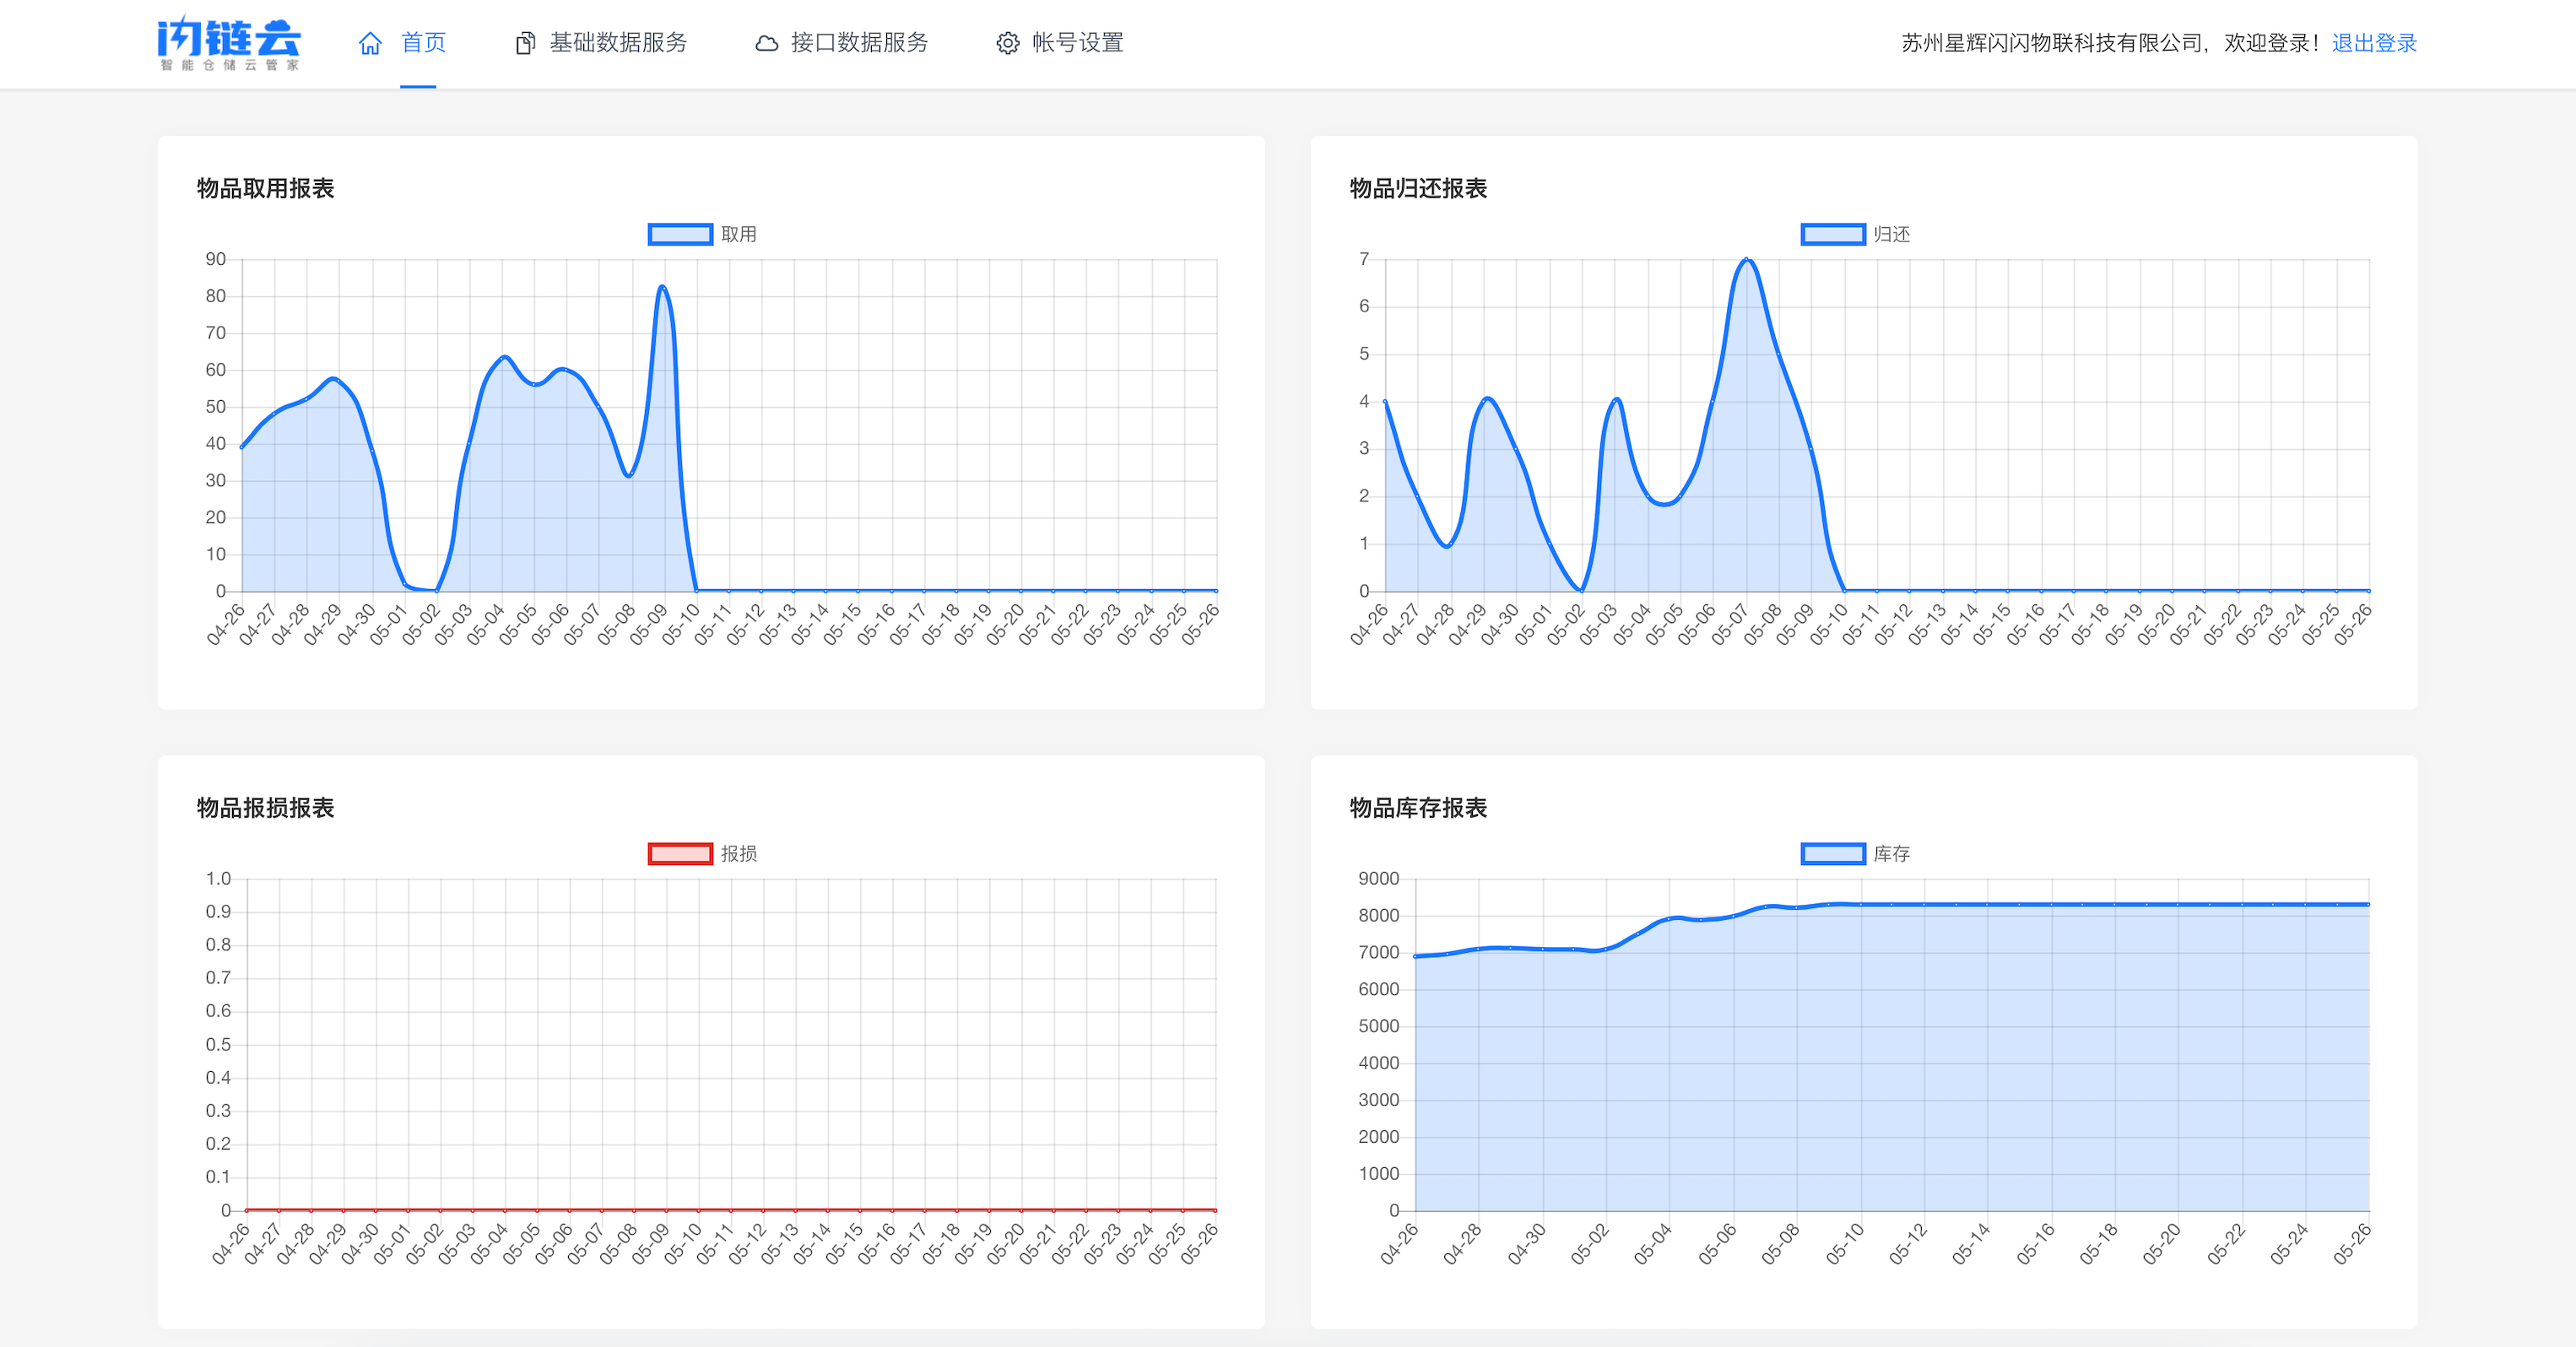2576x1347 pixels.
Task: Toggle the 取用 legend swatch
Action: pyautogui.click(x=680, y=234)
